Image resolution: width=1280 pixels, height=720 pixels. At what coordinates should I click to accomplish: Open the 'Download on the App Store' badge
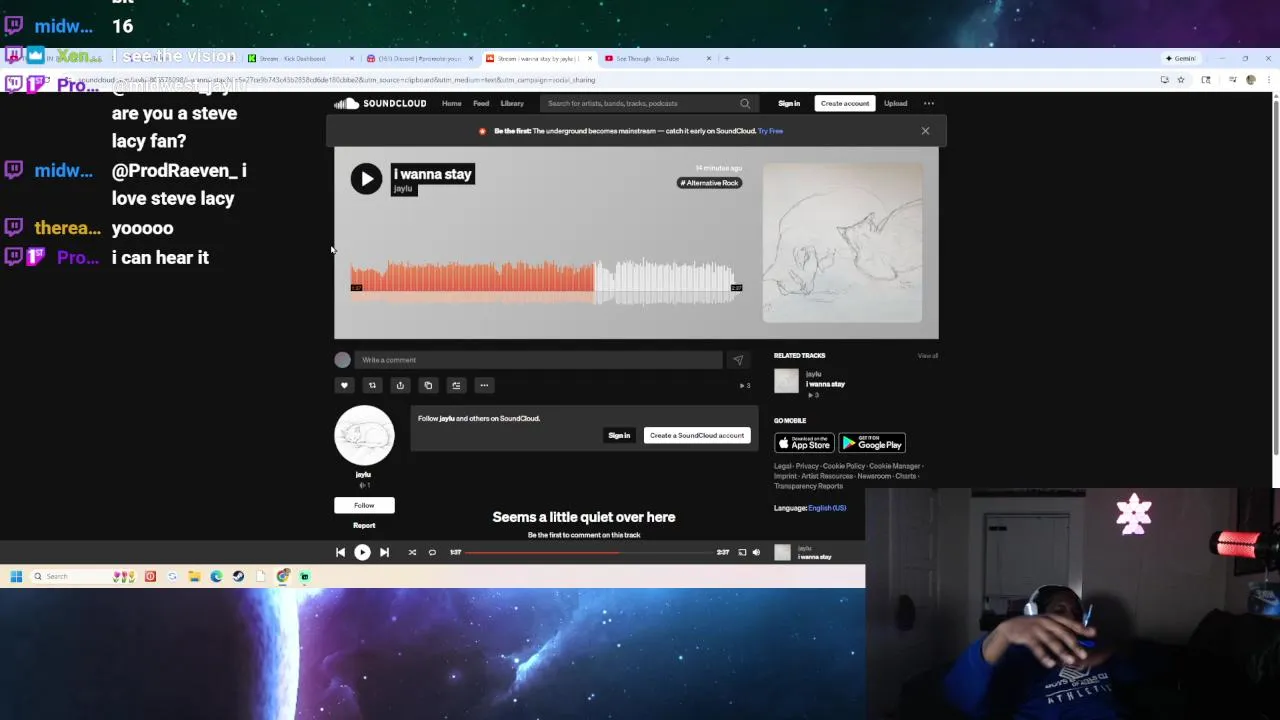[804, 443]
